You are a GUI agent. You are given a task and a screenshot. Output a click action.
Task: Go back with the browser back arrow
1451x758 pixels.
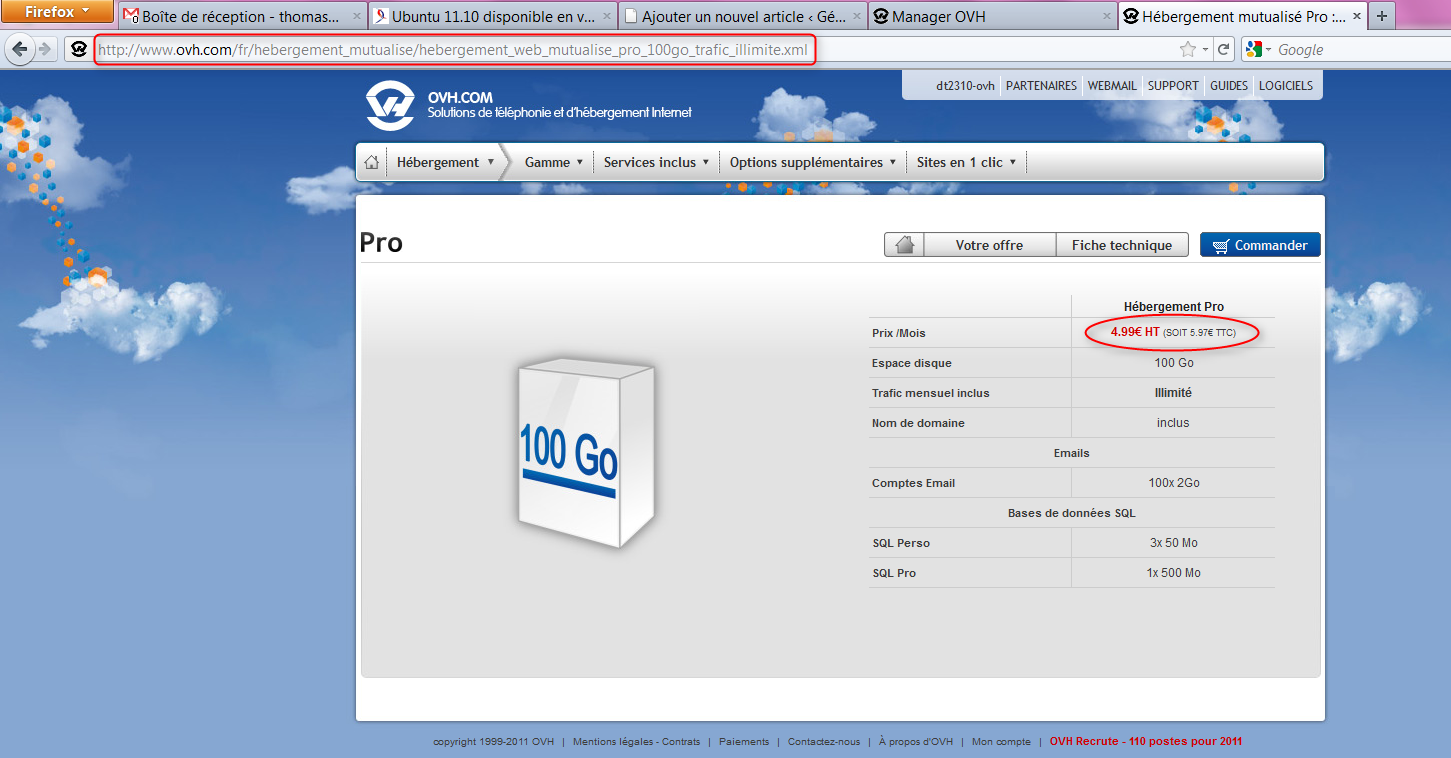tap(20, 49)
